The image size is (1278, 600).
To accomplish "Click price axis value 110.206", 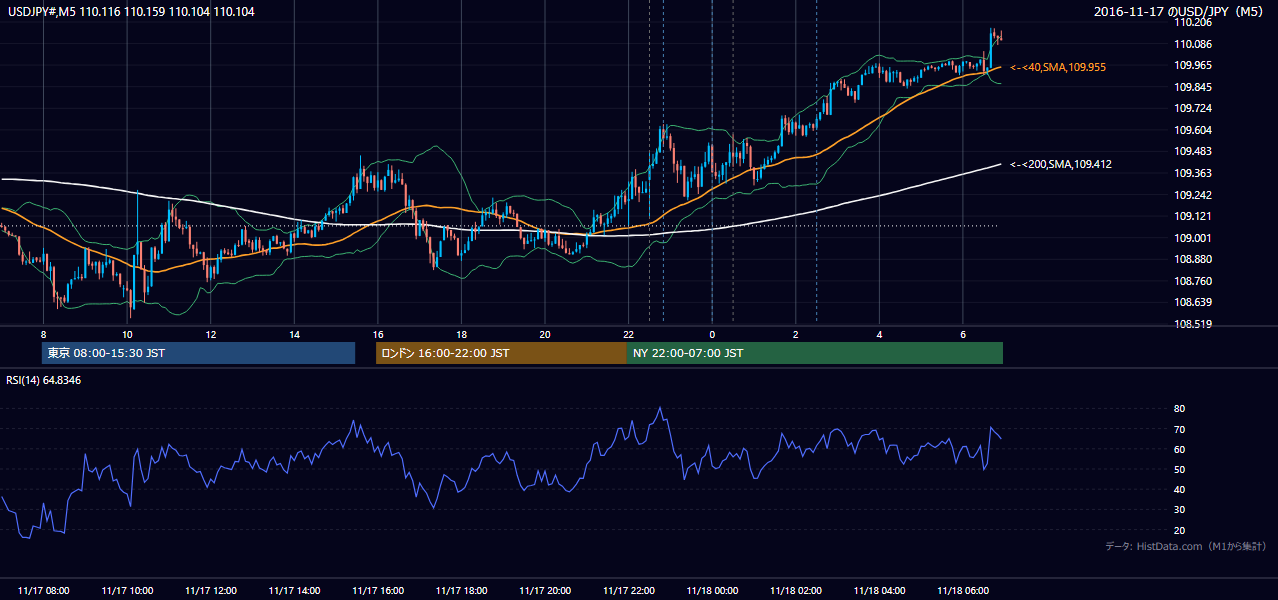I will click(x=1192, y=22).
